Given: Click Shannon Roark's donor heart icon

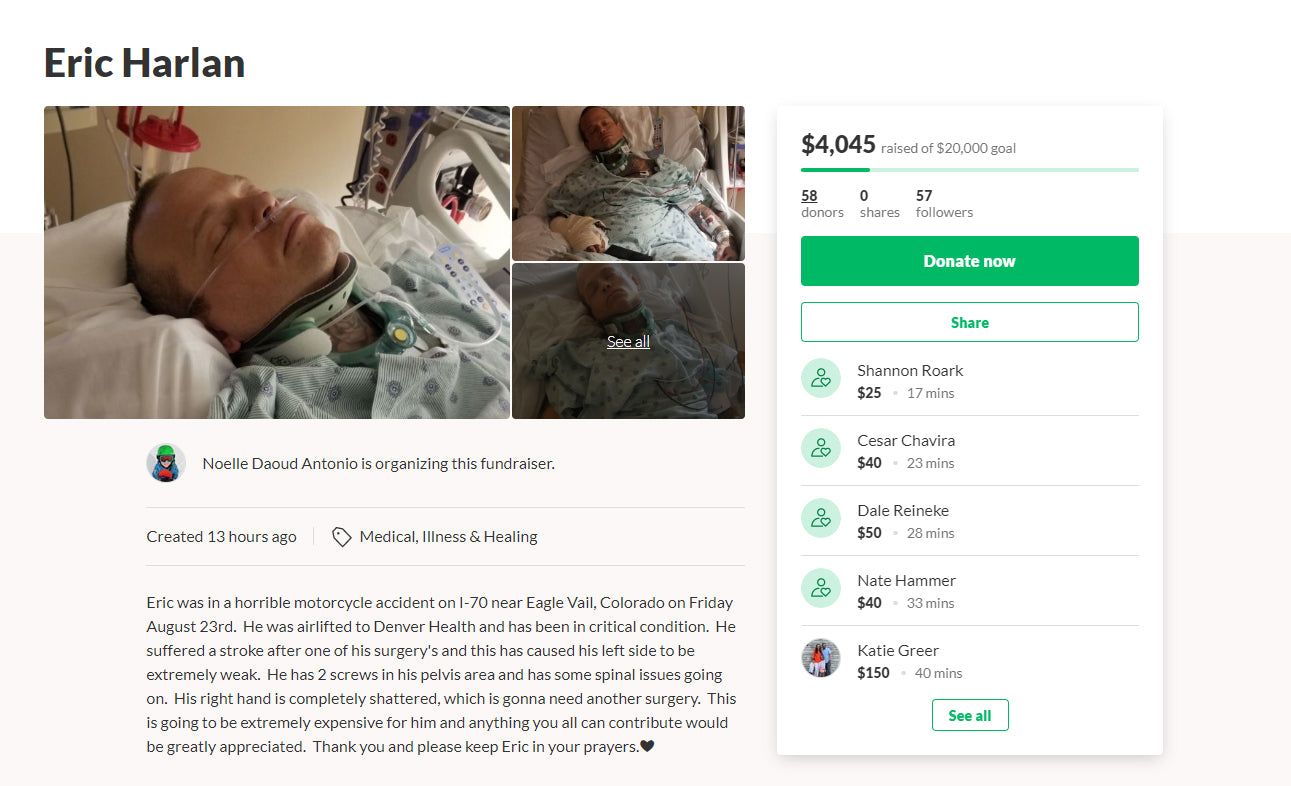Looking at the screenshot, I should [821, 378].
